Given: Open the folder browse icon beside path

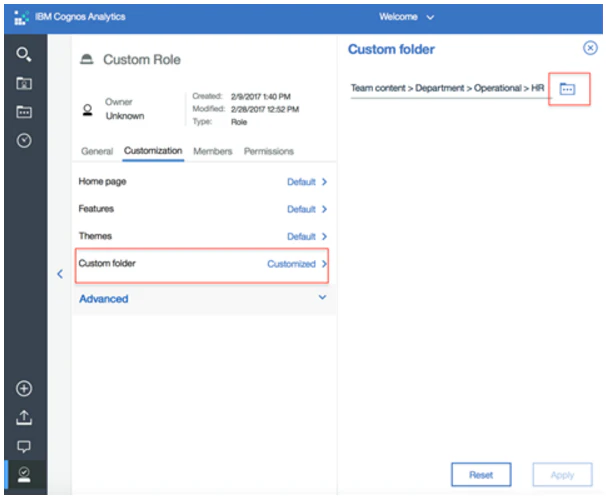Looking at the screenshot, I should [x=567, y=89].
